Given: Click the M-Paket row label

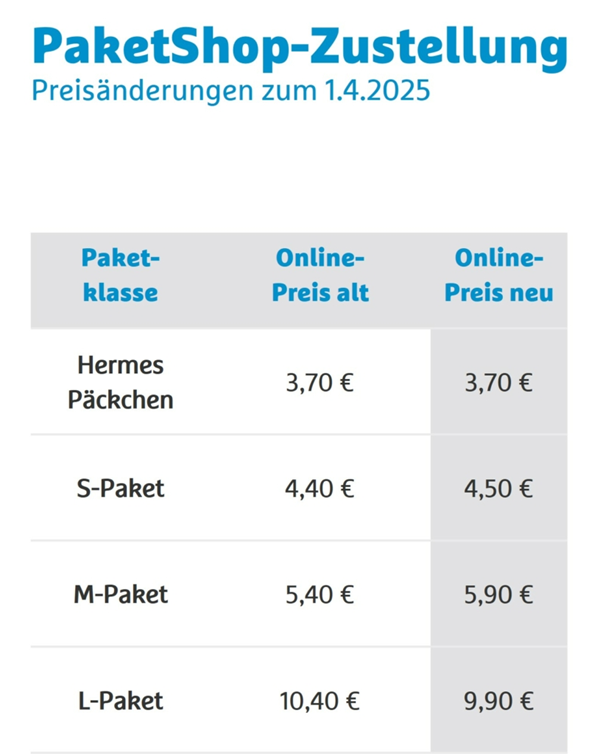Looking at the screenshot, I should point(120,595).
